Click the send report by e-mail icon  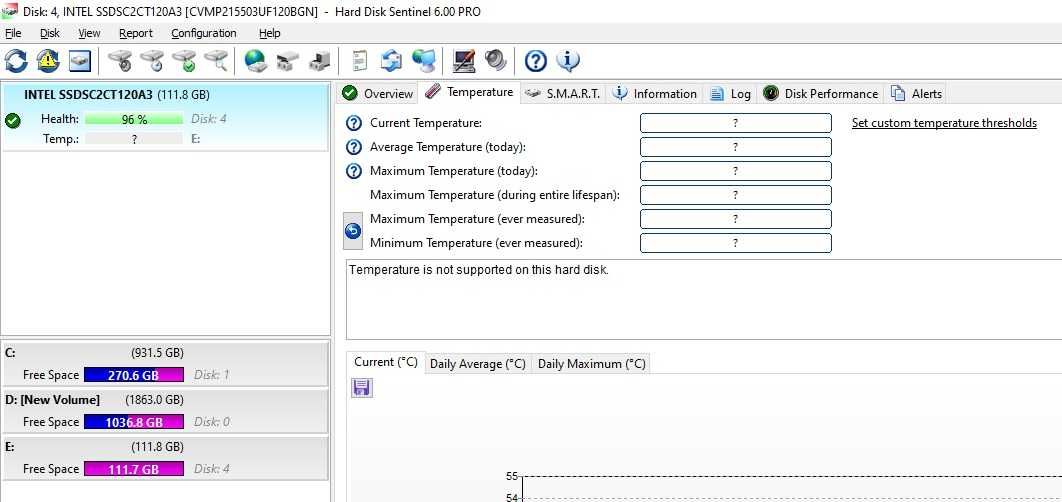[x=391, y=61]
